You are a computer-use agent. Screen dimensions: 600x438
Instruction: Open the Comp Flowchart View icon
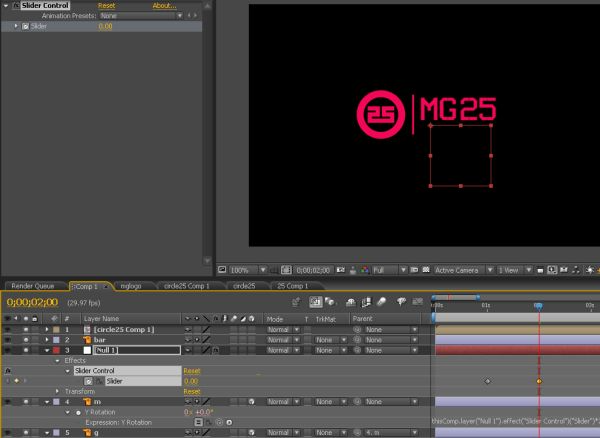click(576, 270)
